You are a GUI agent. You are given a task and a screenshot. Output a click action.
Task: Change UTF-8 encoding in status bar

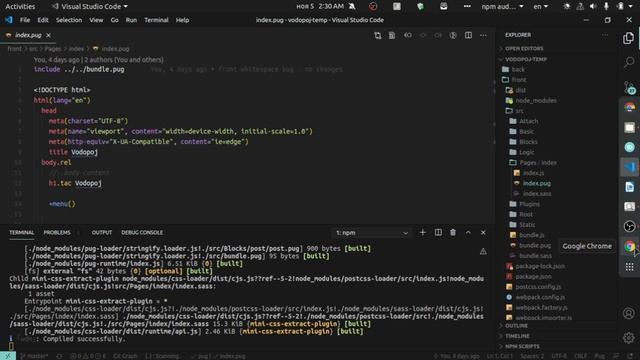[559, 356]
